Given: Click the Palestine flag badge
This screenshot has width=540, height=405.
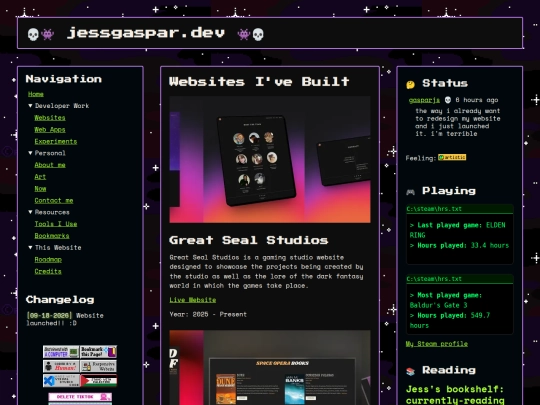Looking at the screenshot, I should point(98,381).
